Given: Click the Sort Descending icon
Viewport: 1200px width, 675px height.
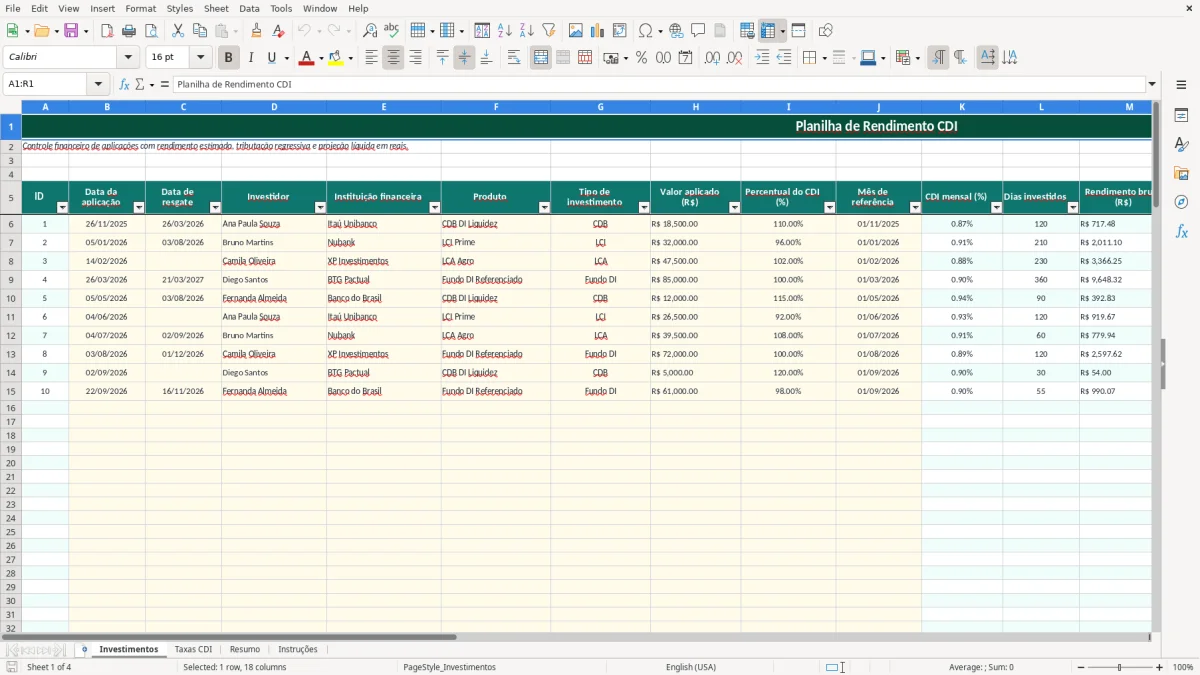Looking at the screenshot, I should click(527, 31).
